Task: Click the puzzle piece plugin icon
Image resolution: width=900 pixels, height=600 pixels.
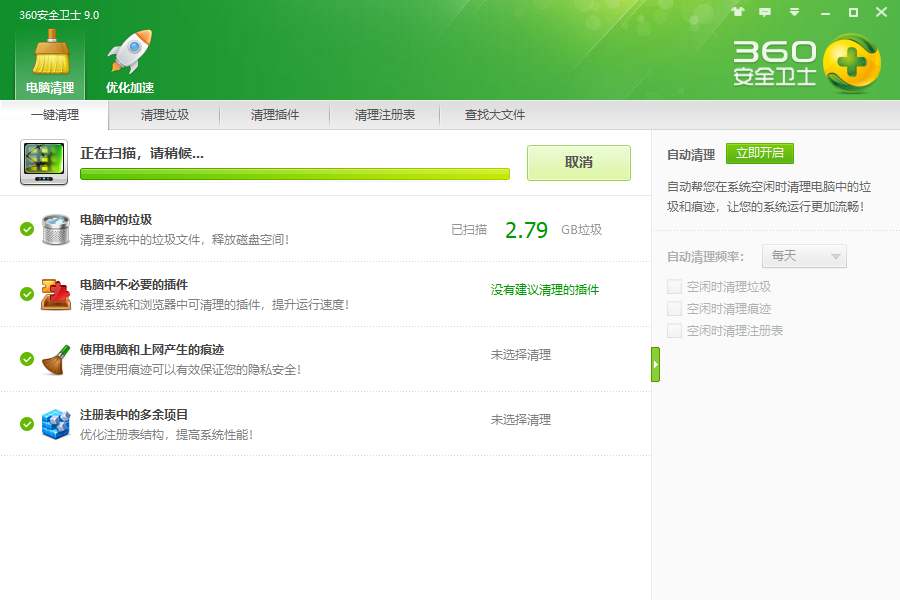Action: [x=56, y=294]
